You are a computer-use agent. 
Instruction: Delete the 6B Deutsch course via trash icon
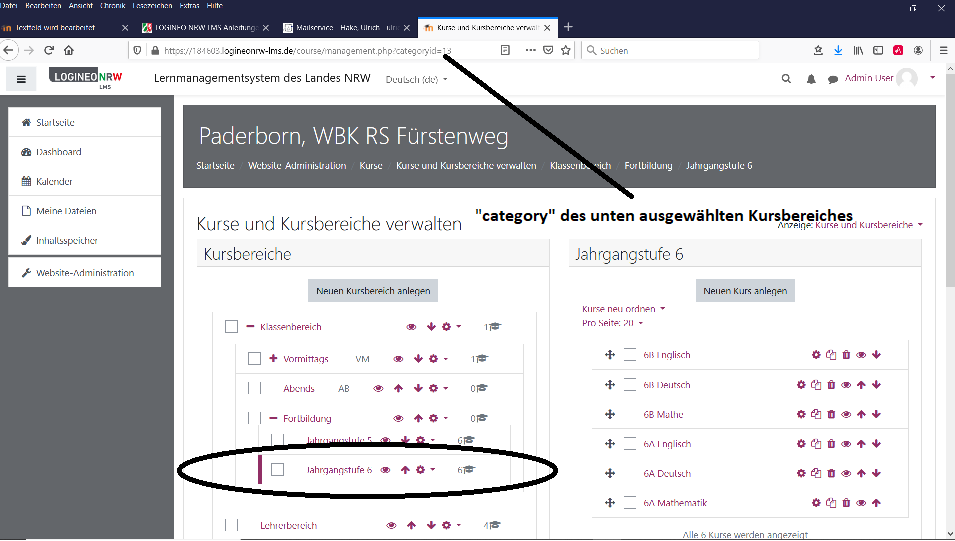pos(831,385)
